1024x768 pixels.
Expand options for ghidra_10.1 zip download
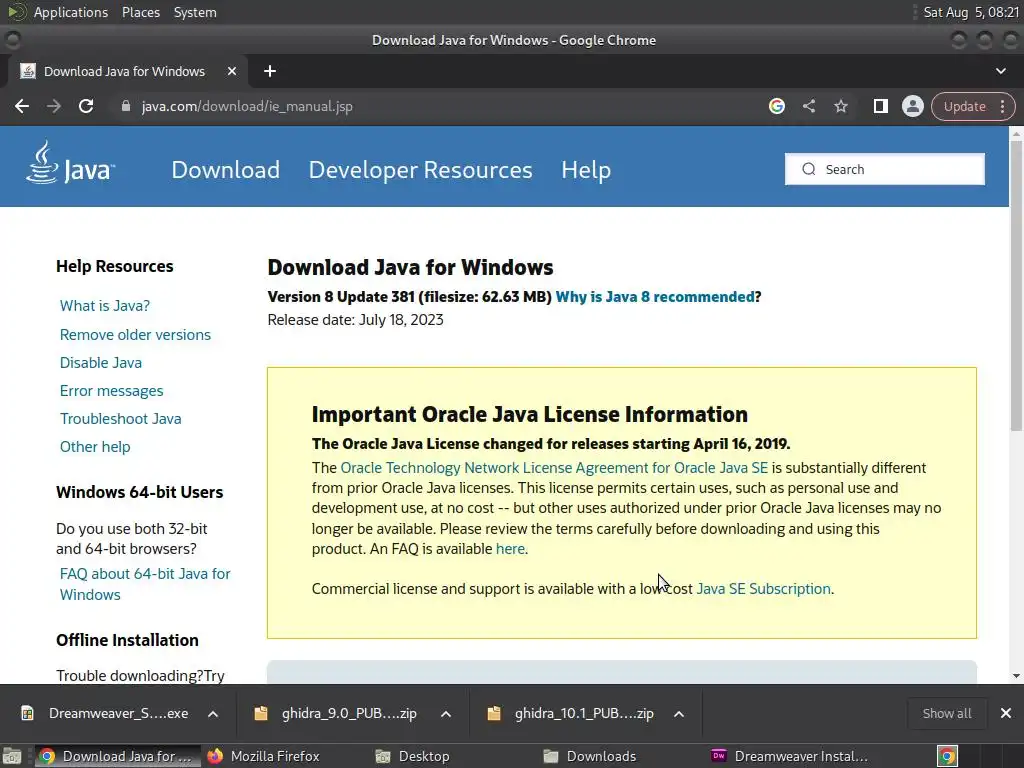(x=679, y=713)
